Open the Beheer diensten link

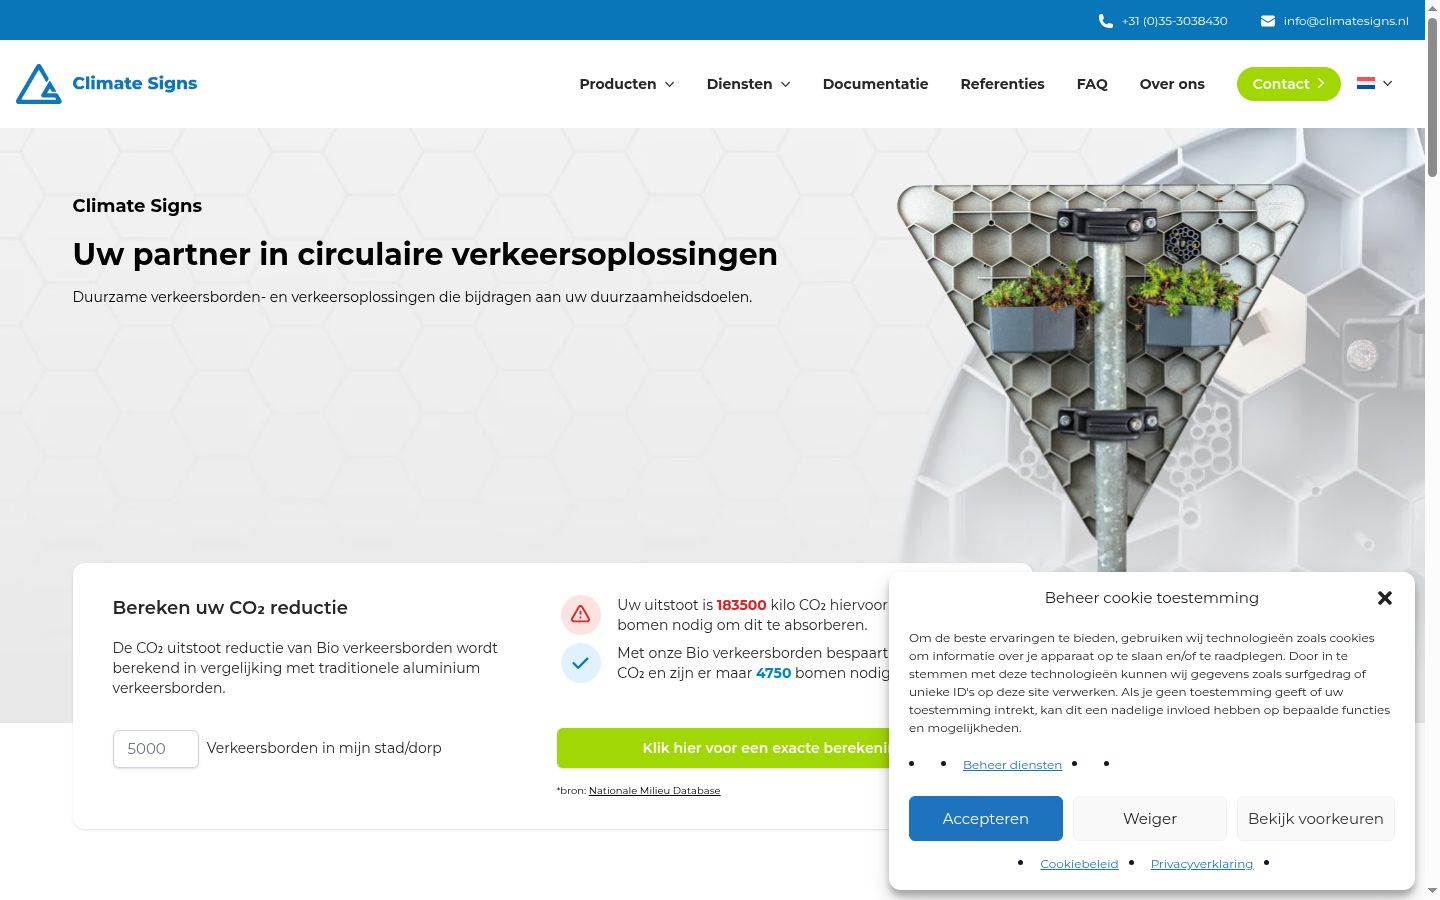point(1012,765)
